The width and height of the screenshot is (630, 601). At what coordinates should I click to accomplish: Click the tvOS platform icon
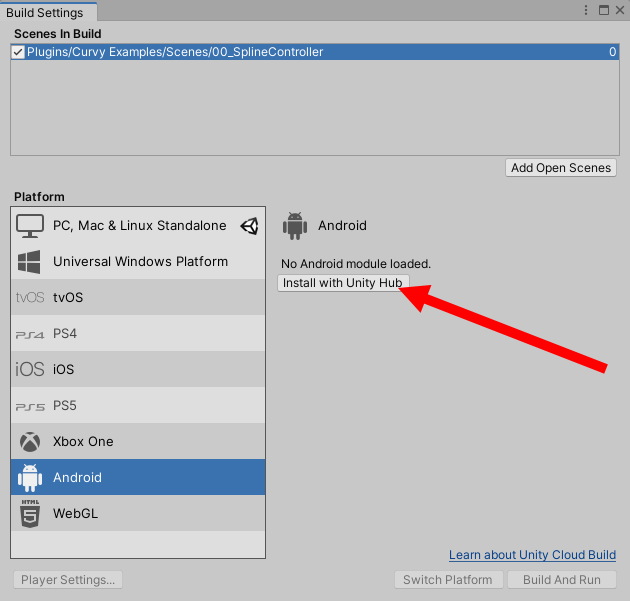tap(30, 298)
